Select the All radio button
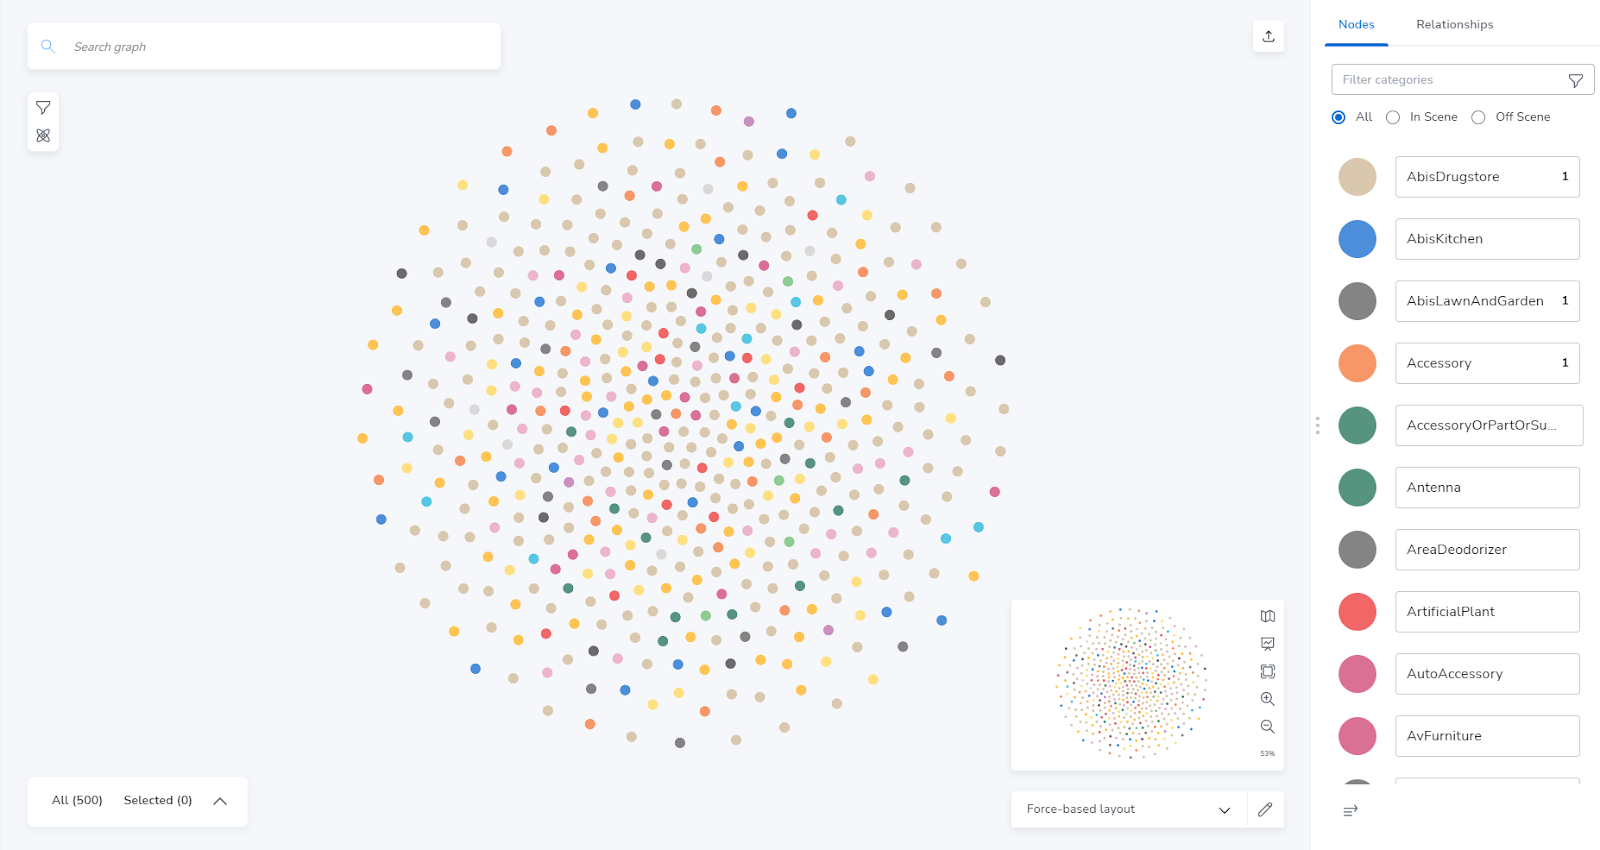Viewport: 1600px width, 850px height. point(1338,117)
